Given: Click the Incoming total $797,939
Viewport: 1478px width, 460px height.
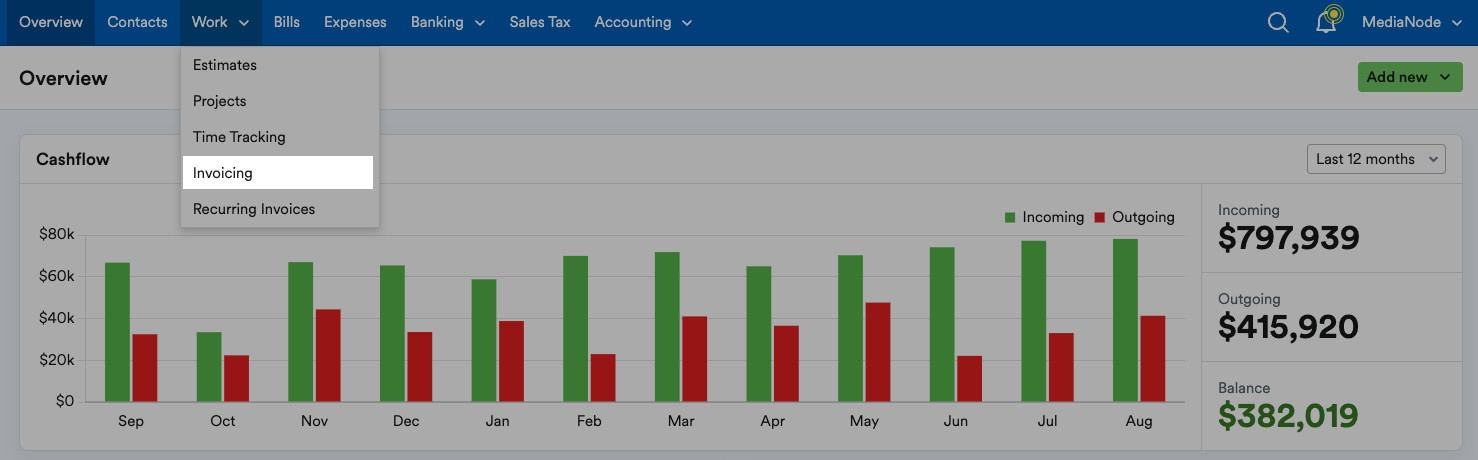Looking at the screenshot, I should [1289, 238].
